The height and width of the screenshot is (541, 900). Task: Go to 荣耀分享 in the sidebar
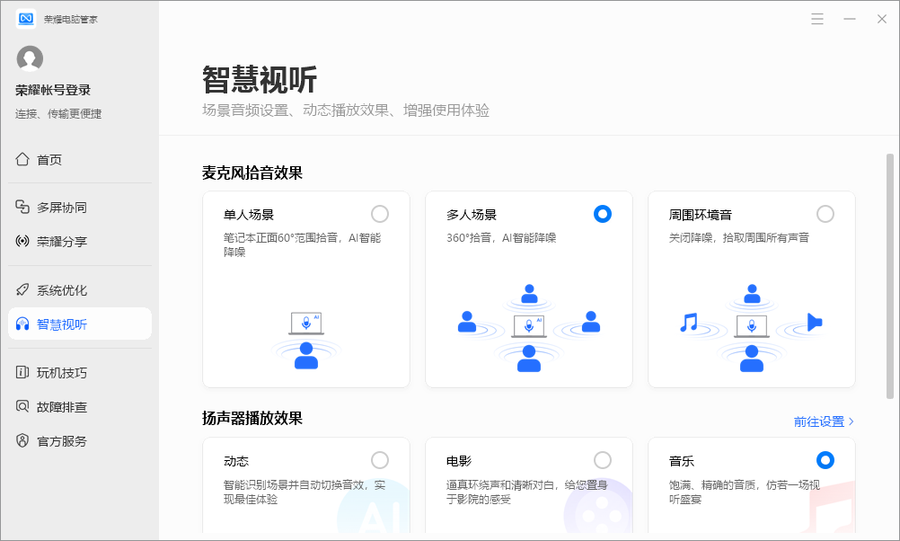[80, 242]
